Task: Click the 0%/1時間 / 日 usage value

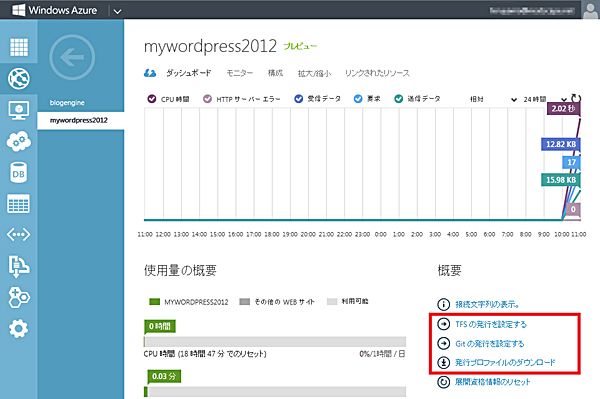Action: (x=382, y=354)
